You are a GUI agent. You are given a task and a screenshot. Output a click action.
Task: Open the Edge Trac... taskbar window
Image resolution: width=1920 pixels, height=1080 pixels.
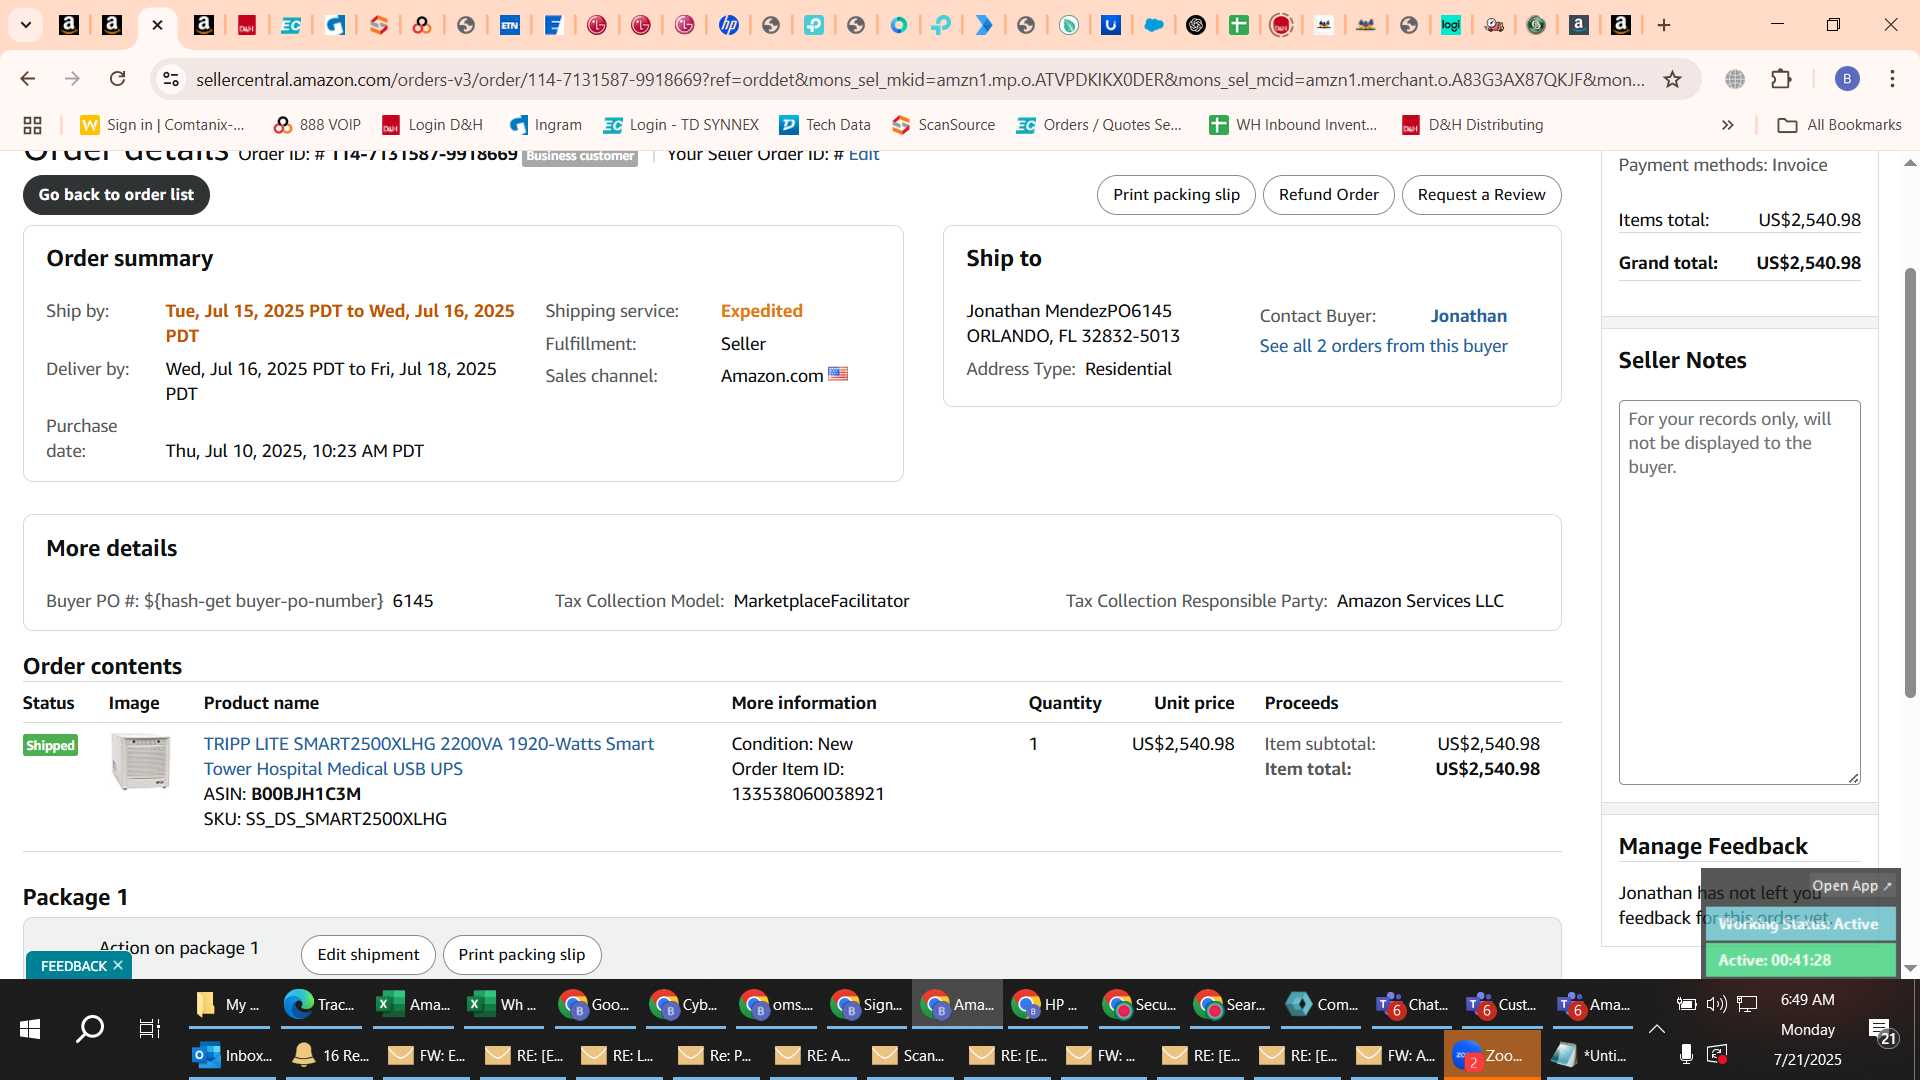[x=319, y=1005]
